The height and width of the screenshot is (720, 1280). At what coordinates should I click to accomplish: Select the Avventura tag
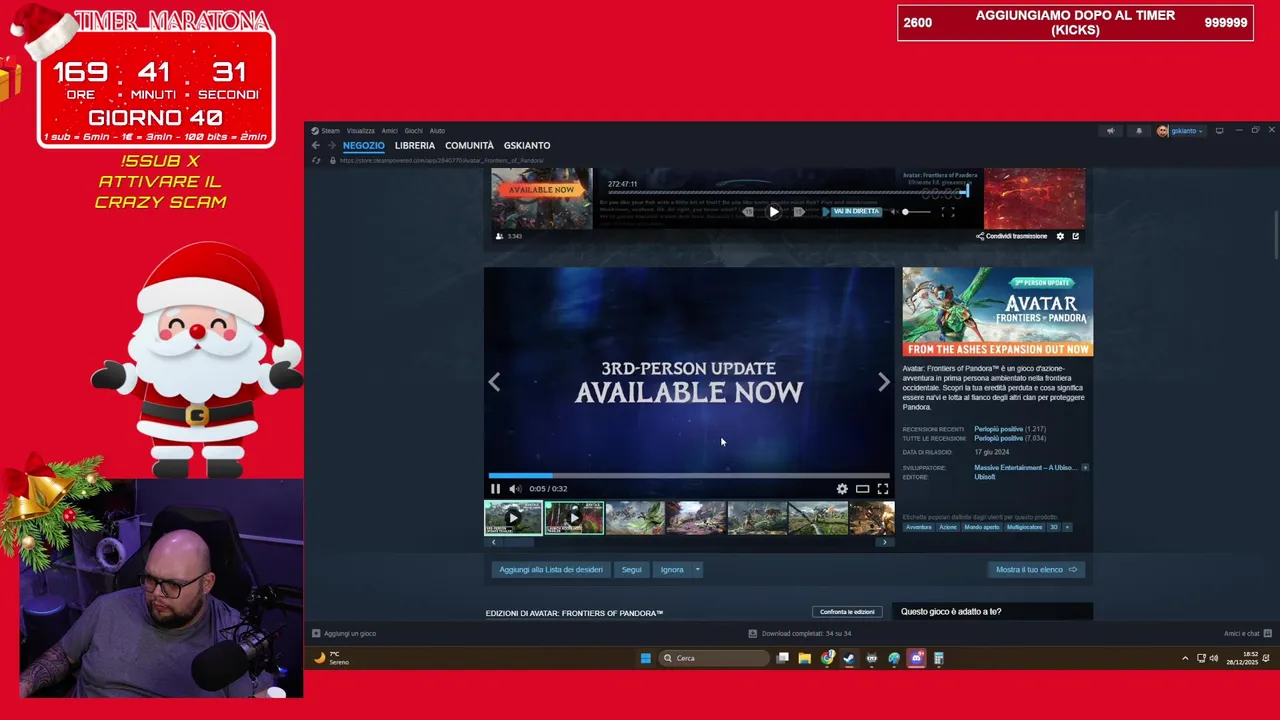click(919, 527)
